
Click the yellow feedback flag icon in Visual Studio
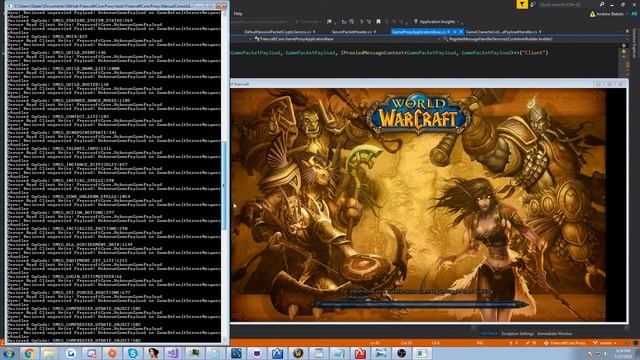click(x=522, y=4)
